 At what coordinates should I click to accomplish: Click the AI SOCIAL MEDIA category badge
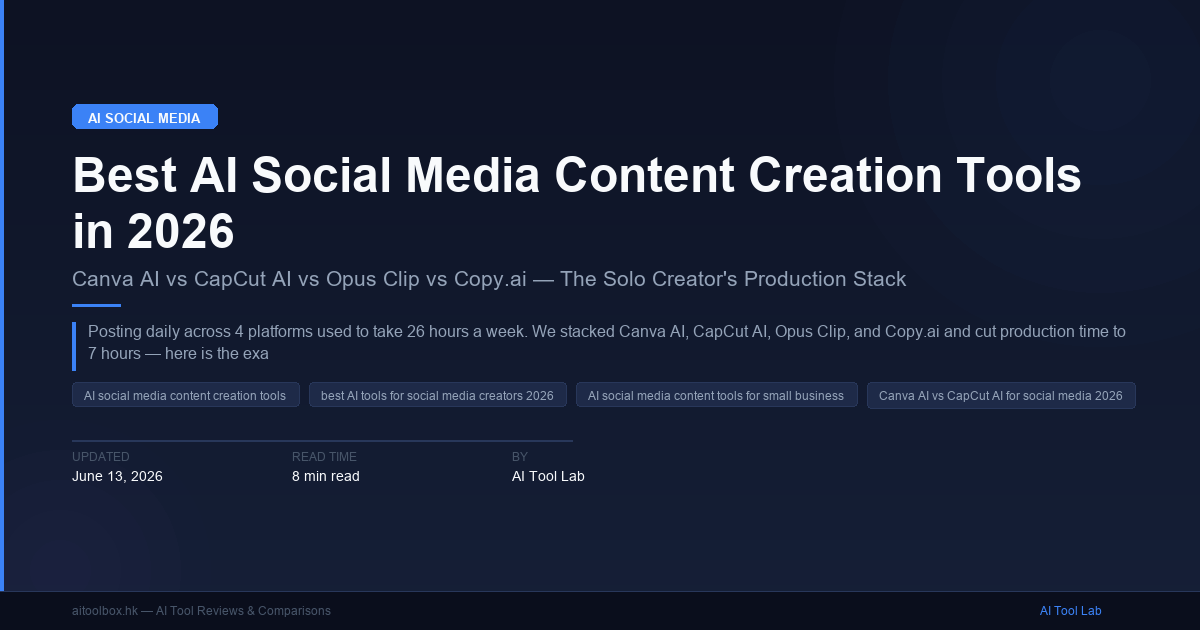coord(145,117)
